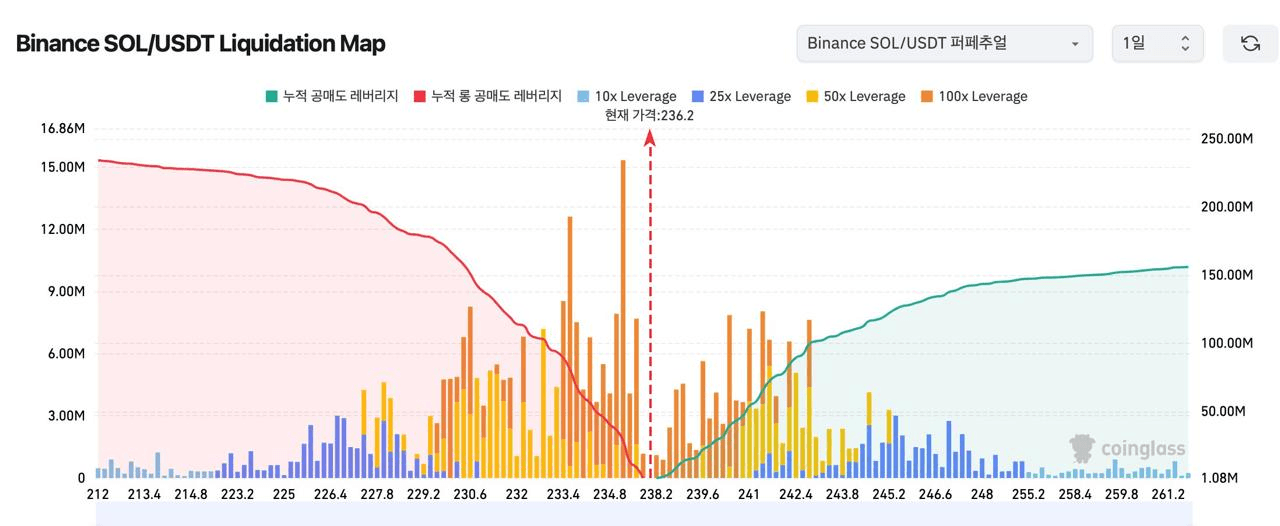The image size is (1280, 526).
Task: Toggle the 100x Leverage legend series
Action: [973, 96]
